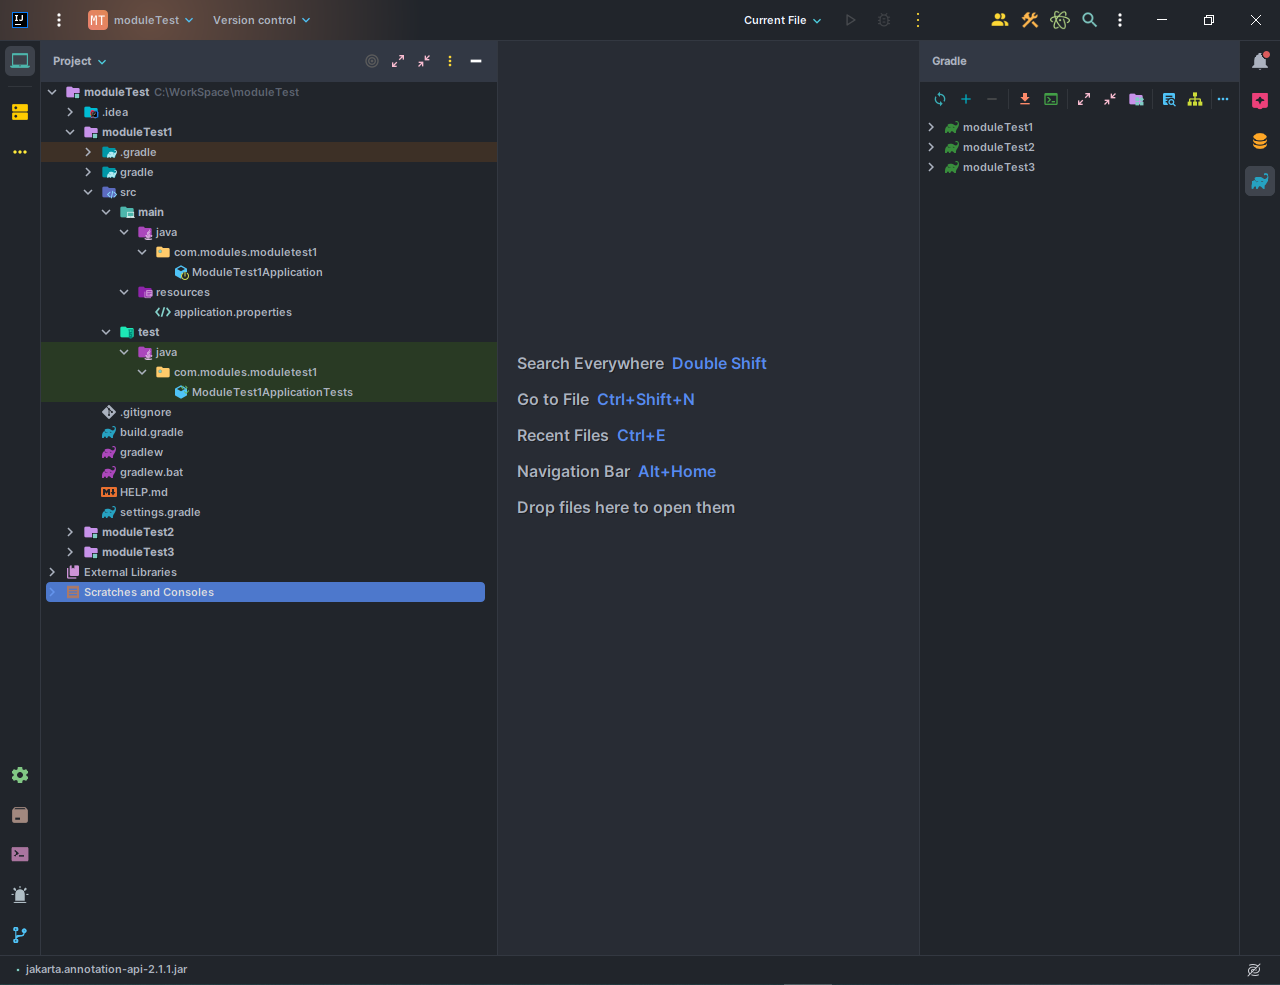
Task: Collapse the src folder
Action: click(x=88, y=192)
